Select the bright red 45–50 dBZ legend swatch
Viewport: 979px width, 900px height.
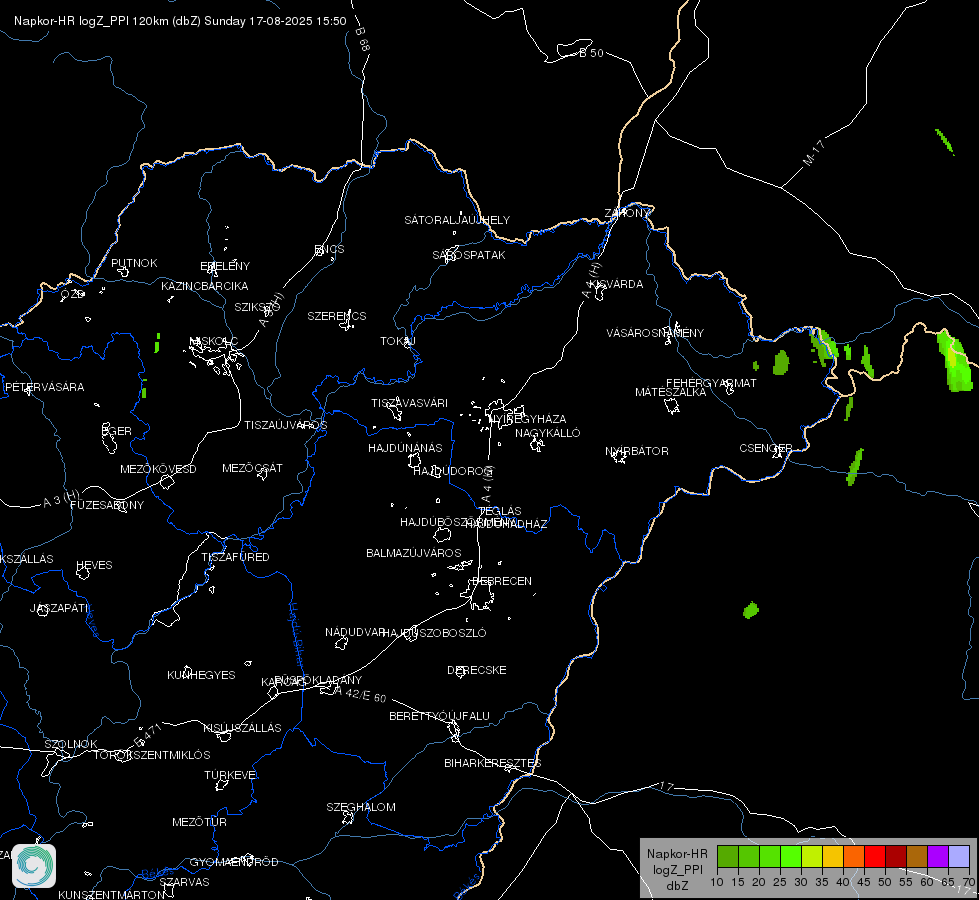coord(875,856)
